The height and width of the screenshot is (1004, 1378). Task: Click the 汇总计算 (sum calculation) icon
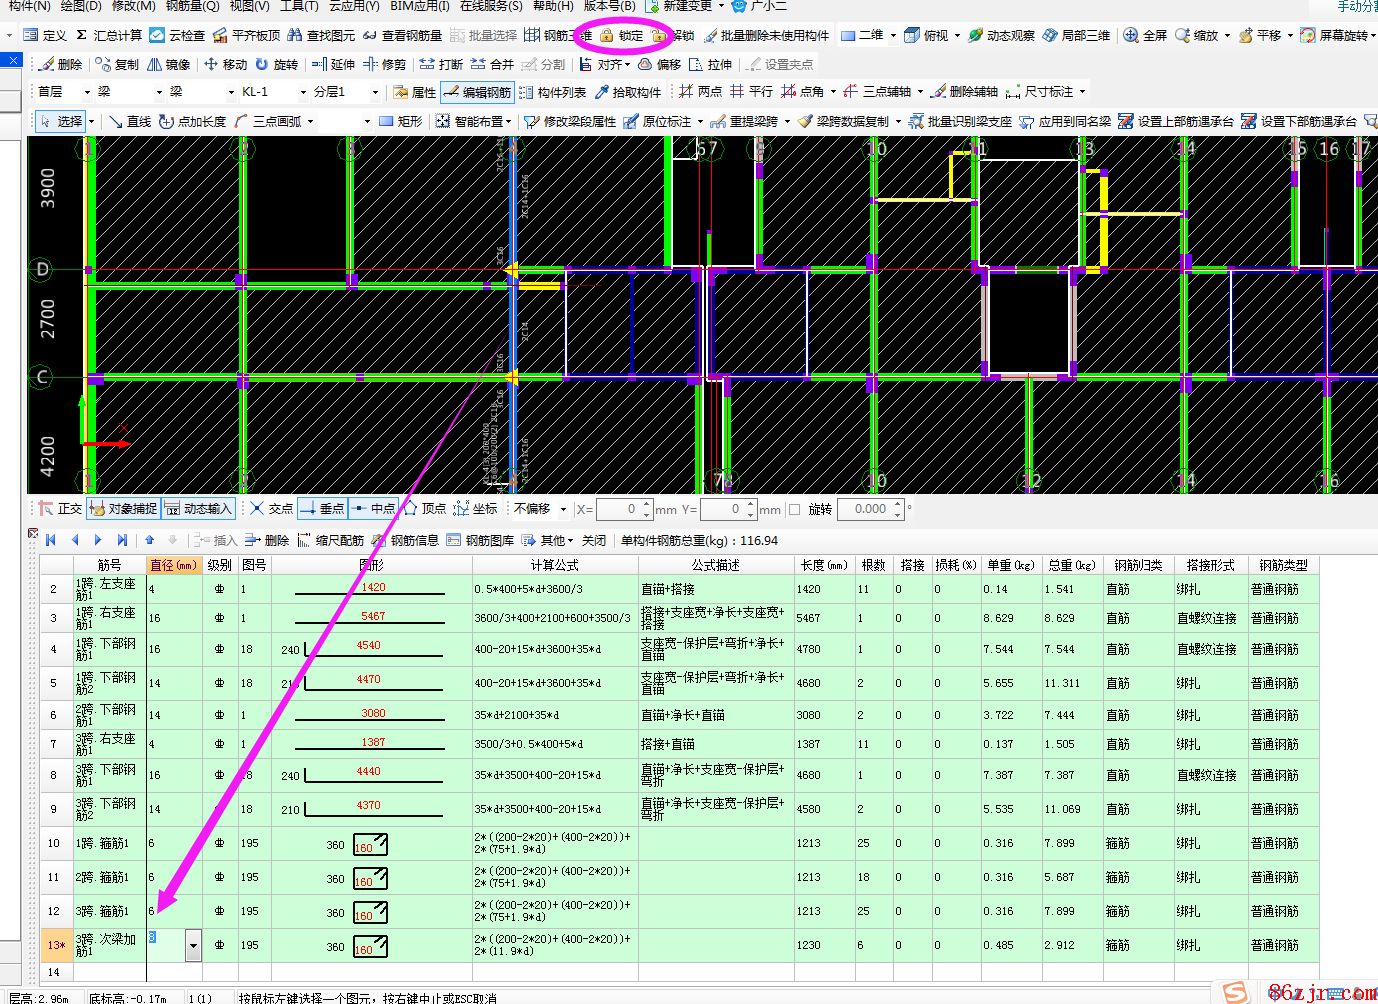(83, 35)
